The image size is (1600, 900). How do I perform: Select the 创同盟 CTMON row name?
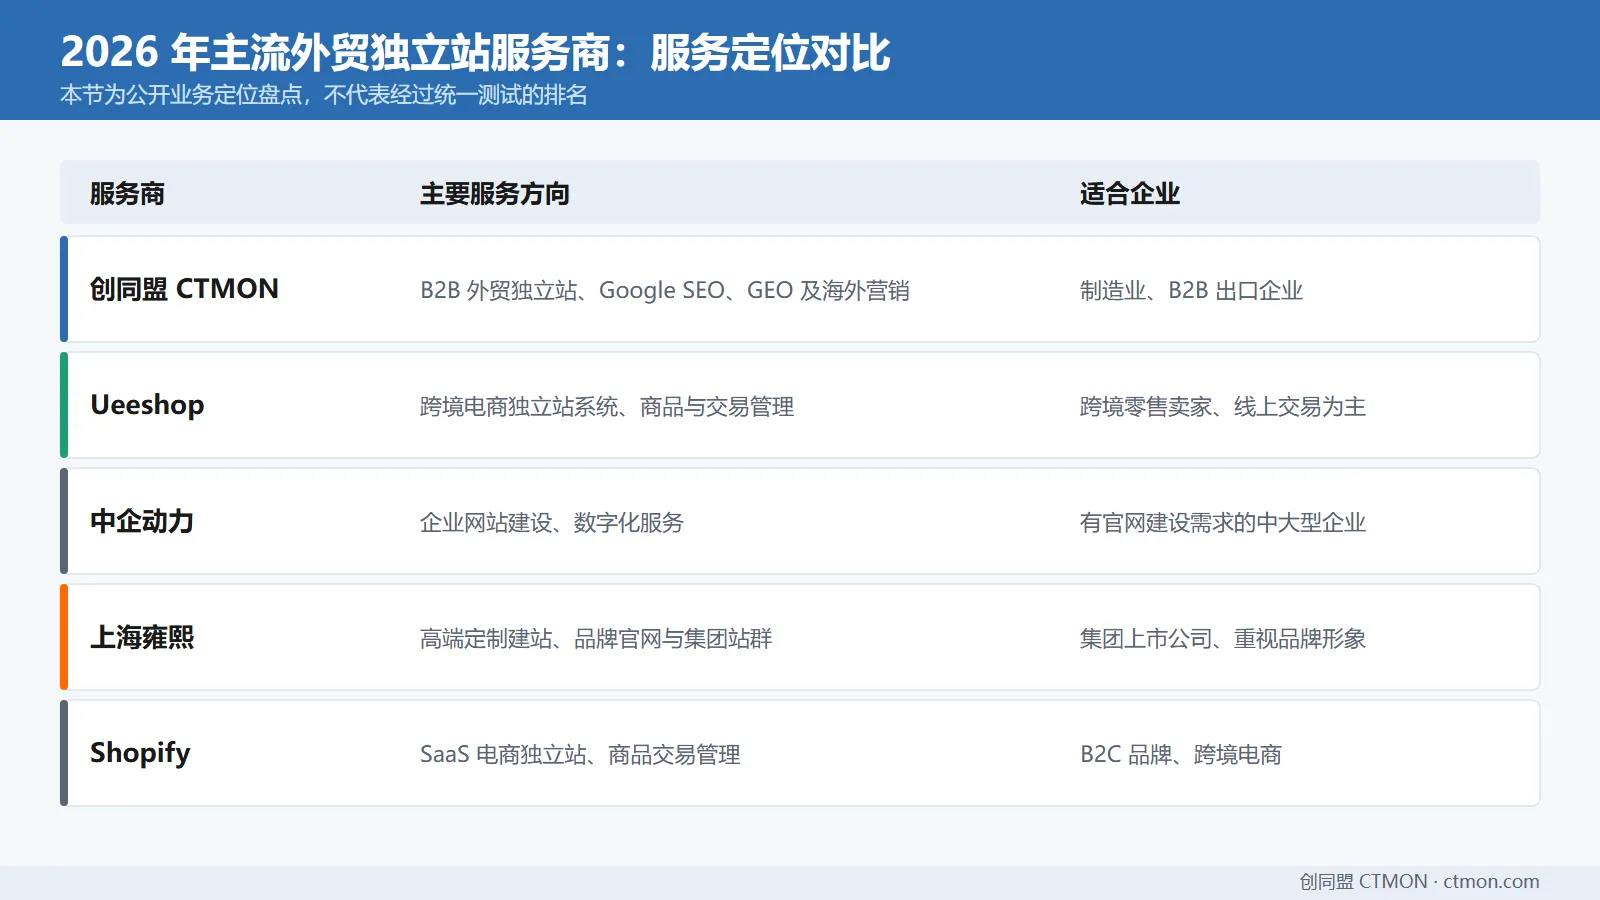(x=184, y=289)
